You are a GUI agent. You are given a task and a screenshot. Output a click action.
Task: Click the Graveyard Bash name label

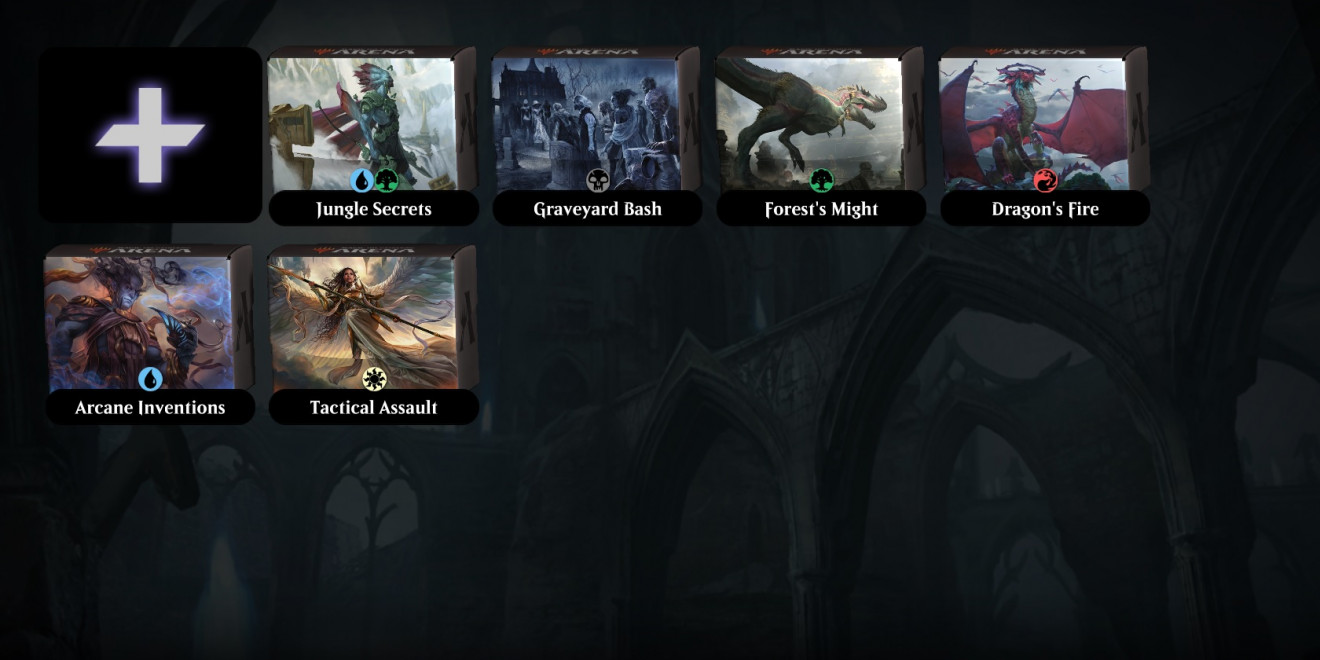click(x=598, y=209)
